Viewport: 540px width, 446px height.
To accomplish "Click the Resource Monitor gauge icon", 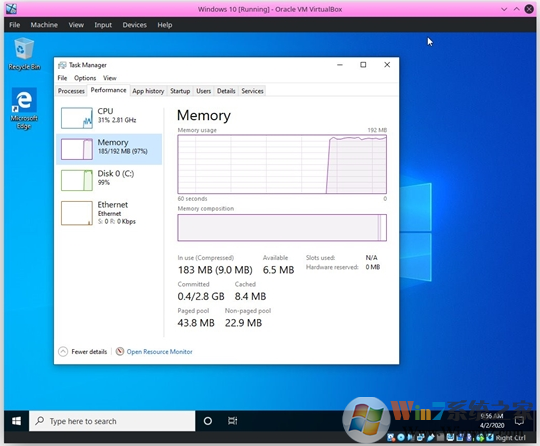I will 120,351.
